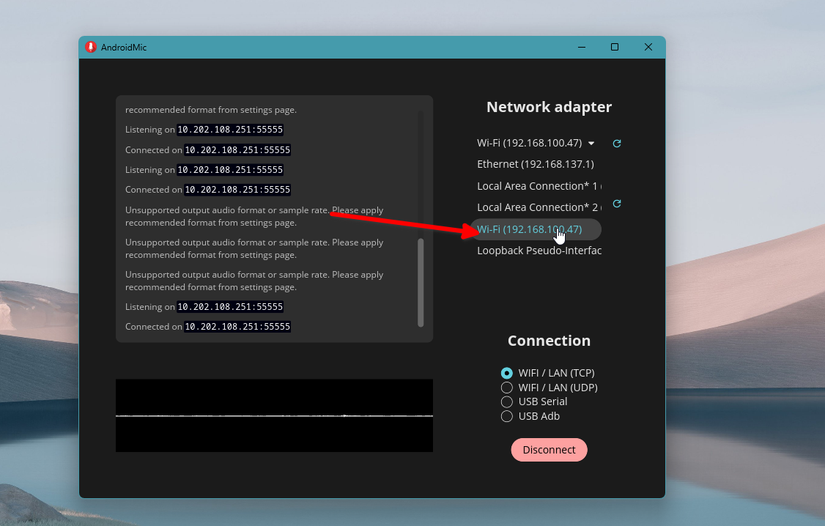Pick Local Area Connection* 2 adapter
825x526 pixels.
pos(537,207)
